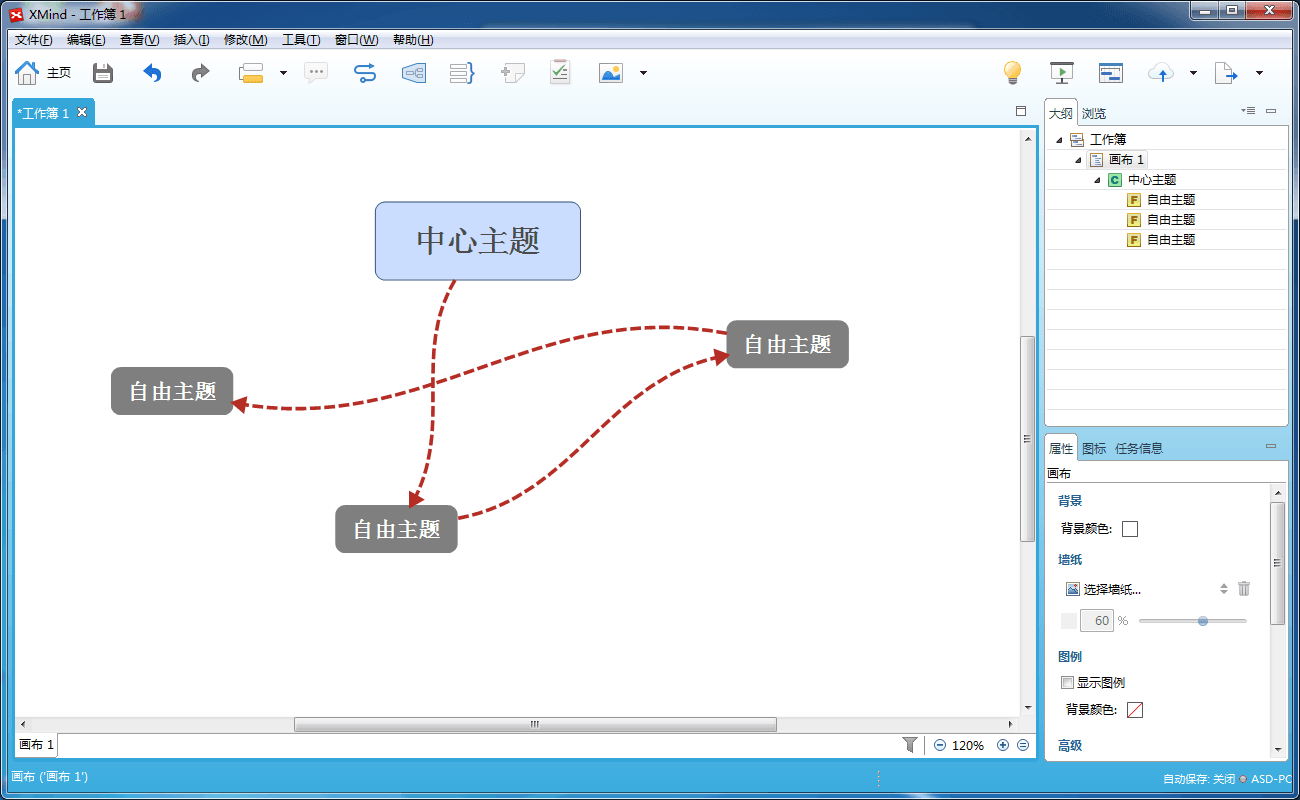This screenshot has width=1300, height=800.
Task: Enable the 显示图例 checkbox
Action: [1068, 683]
